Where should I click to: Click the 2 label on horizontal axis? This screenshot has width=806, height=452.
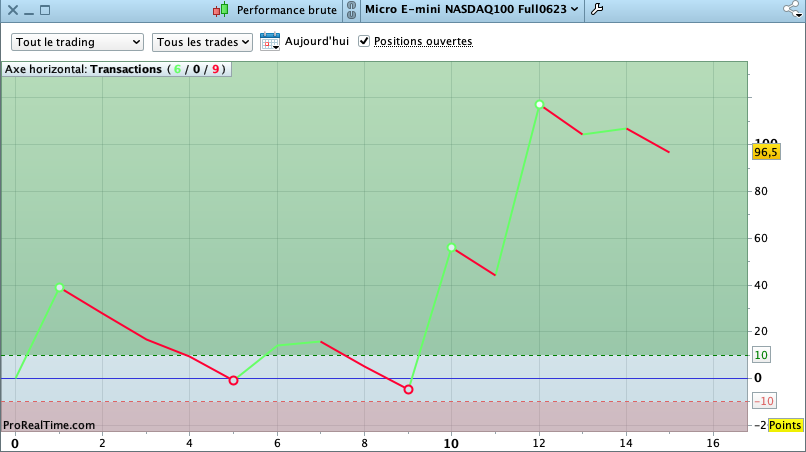[102, 443]
